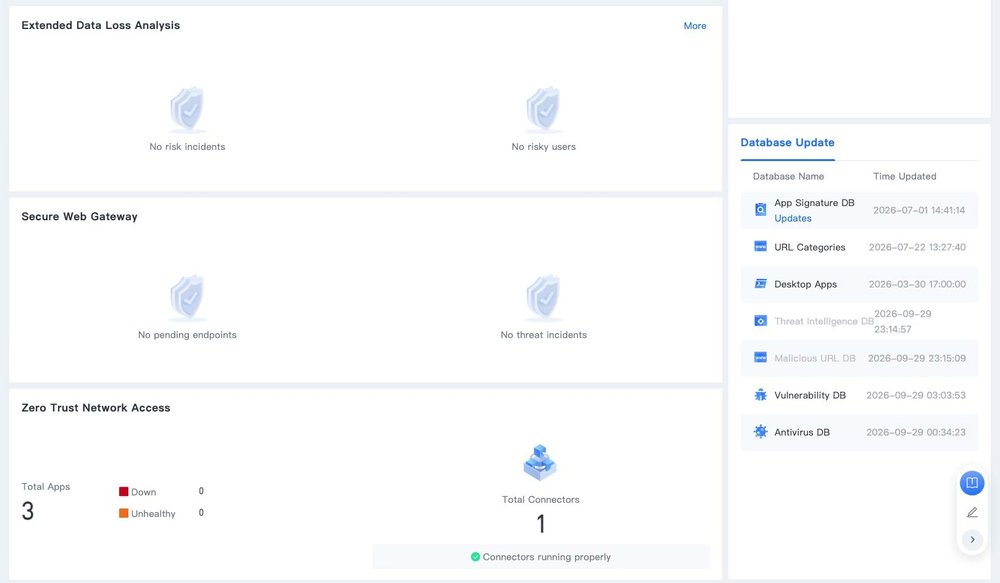Click the Vulnerability DB bug icon
Viewport: 1000px width, 583px height.
(760, 395)
